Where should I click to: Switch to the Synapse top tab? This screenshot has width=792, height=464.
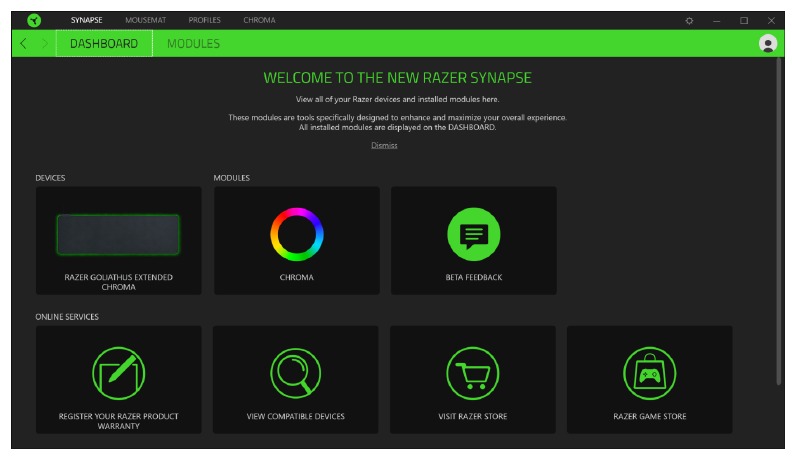(86, 20)
